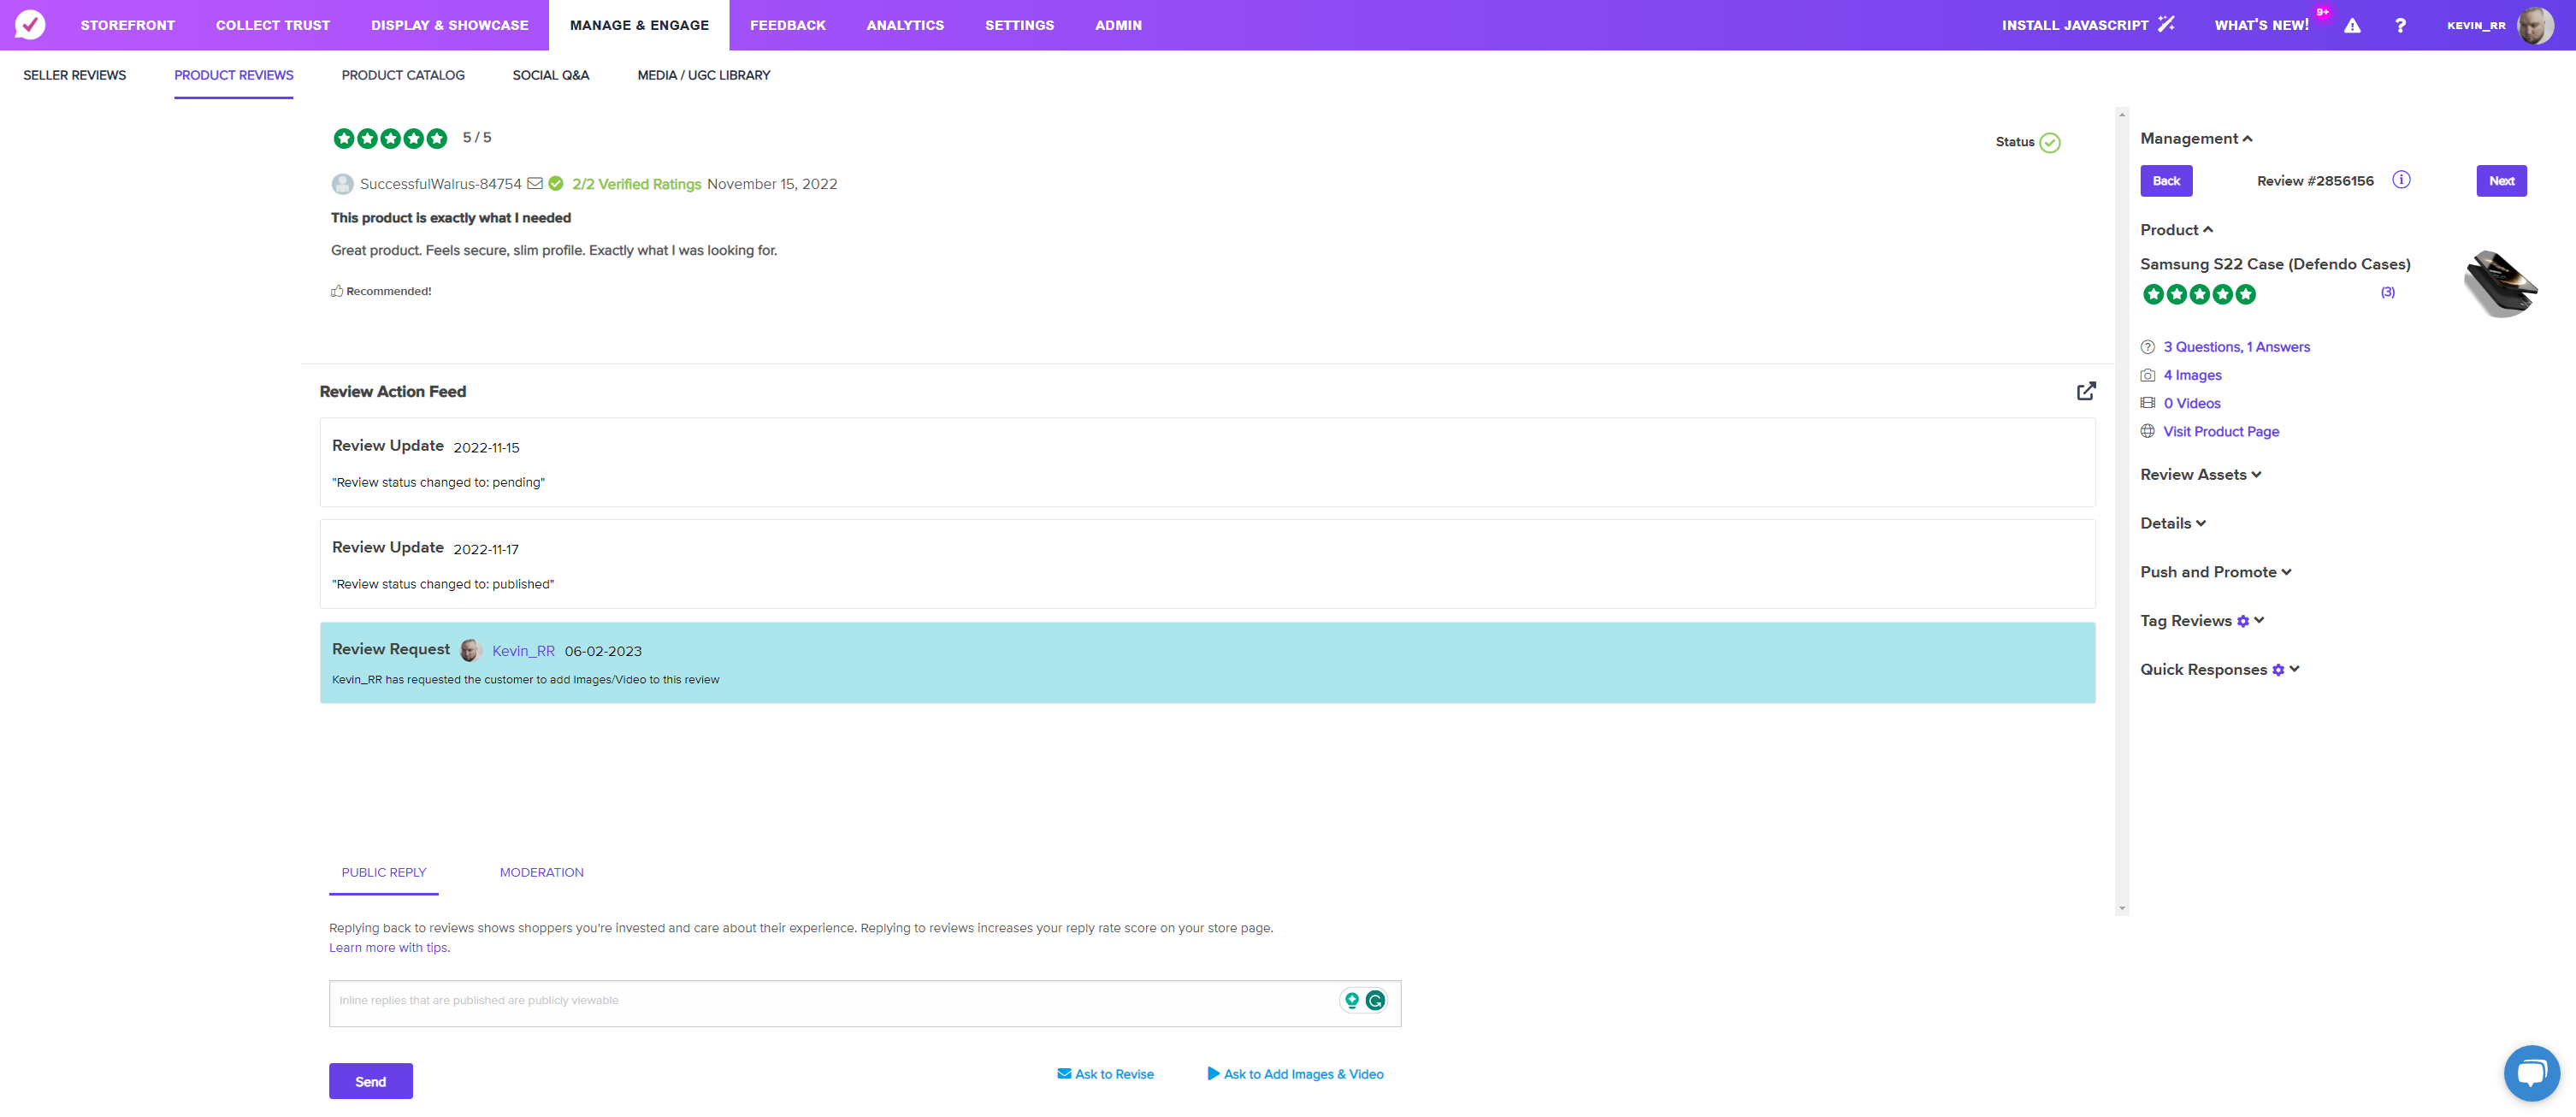Click the magic wand Install JavaScript icon
This screenshot has height=1117, width=2576.
2166,24
